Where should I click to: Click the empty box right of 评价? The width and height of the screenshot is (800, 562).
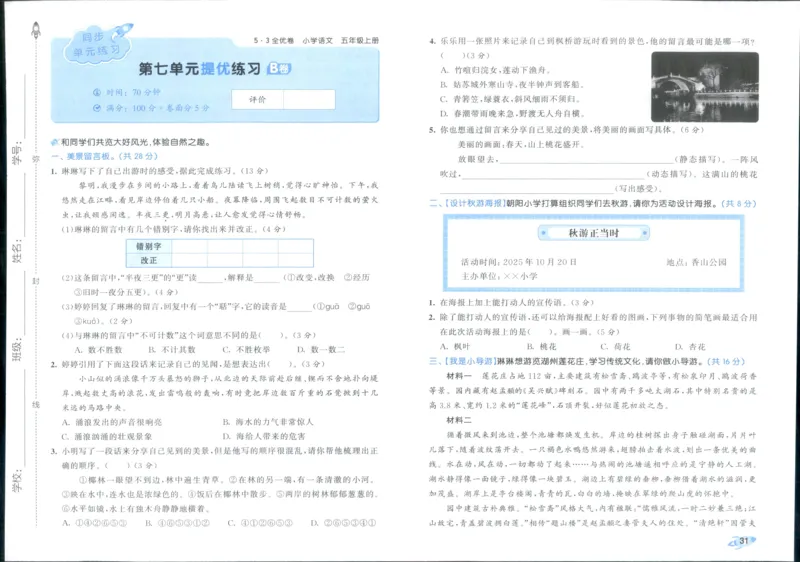pos(309,99)
